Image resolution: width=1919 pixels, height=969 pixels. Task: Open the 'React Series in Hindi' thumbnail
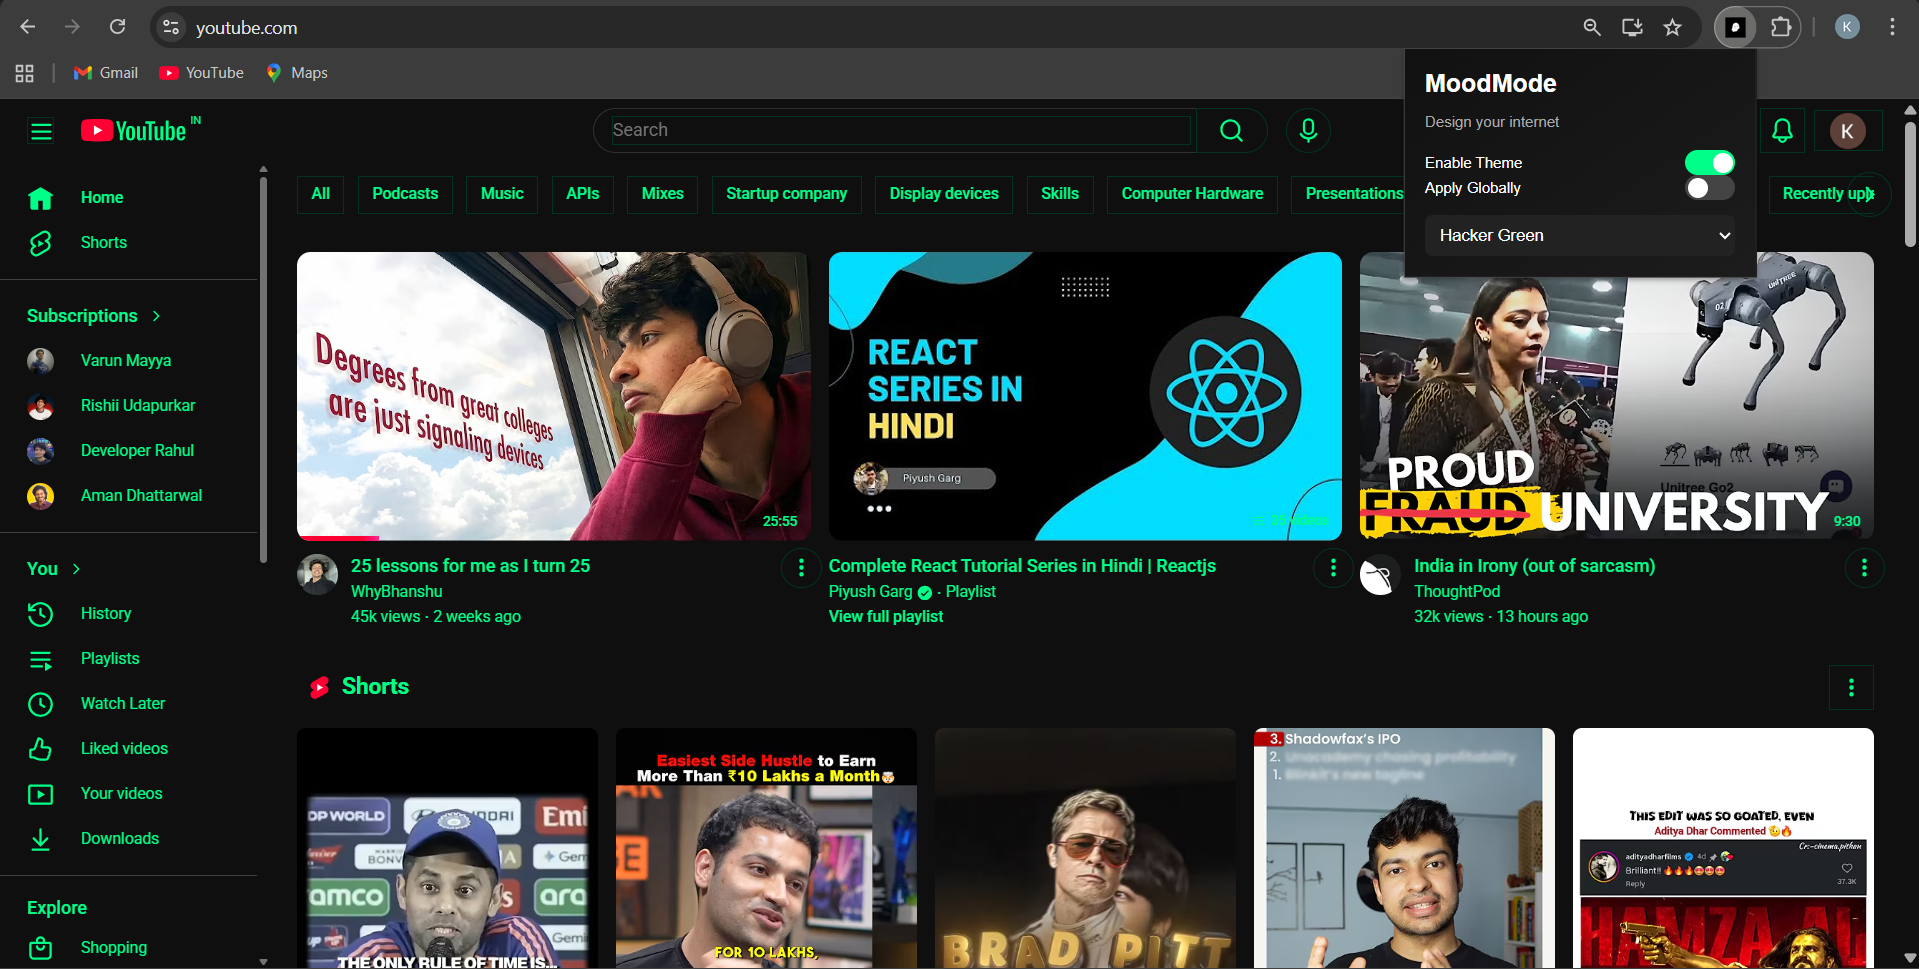coord(1085,396)
